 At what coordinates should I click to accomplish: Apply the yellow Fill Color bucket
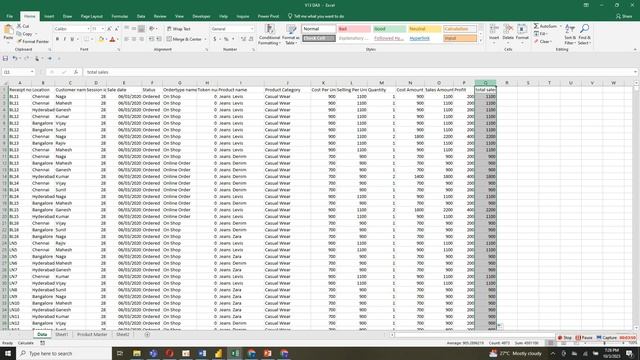point(101,39)
